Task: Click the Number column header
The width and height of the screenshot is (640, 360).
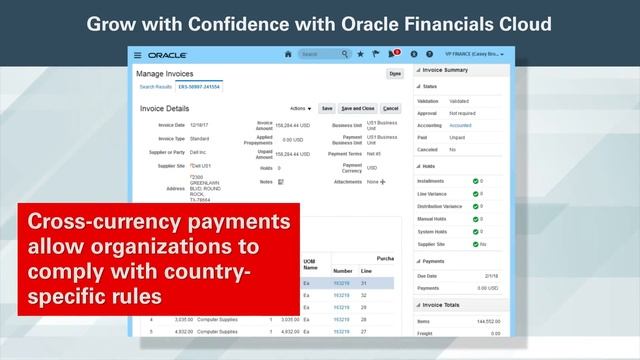Action: pos(342,271)
